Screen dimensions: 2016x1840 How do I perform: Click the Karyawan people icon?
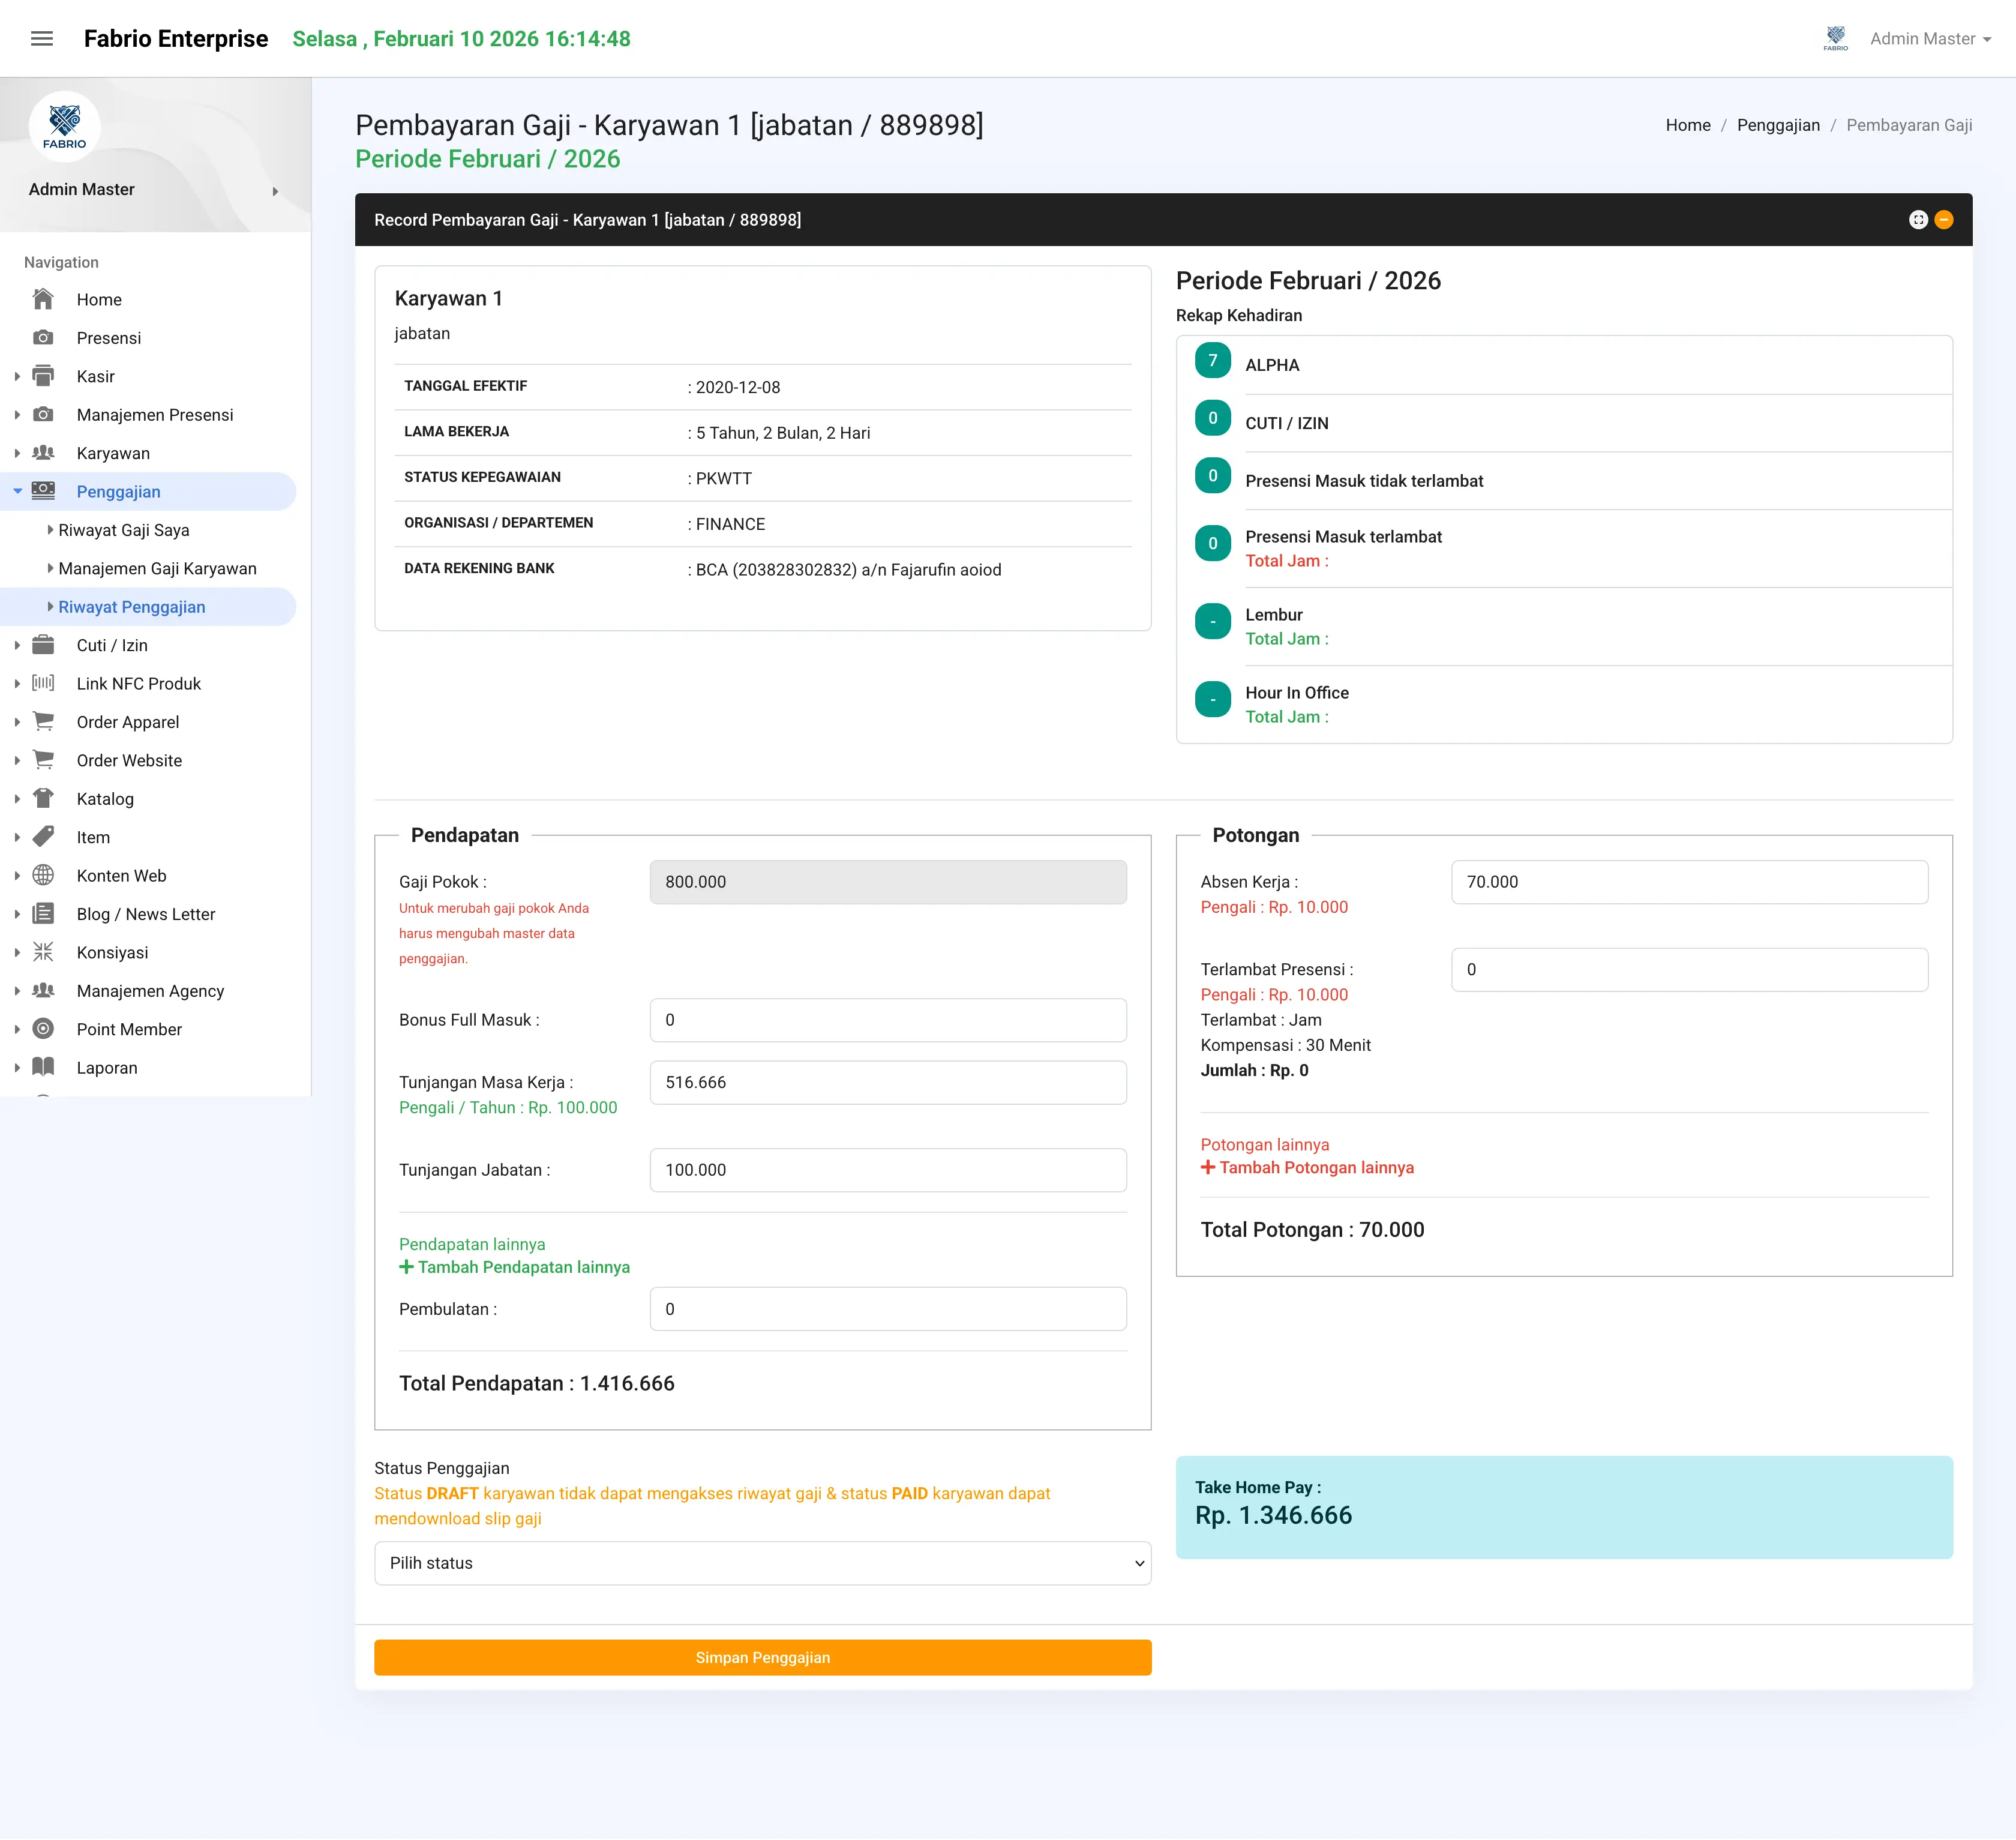pos(43,453)
